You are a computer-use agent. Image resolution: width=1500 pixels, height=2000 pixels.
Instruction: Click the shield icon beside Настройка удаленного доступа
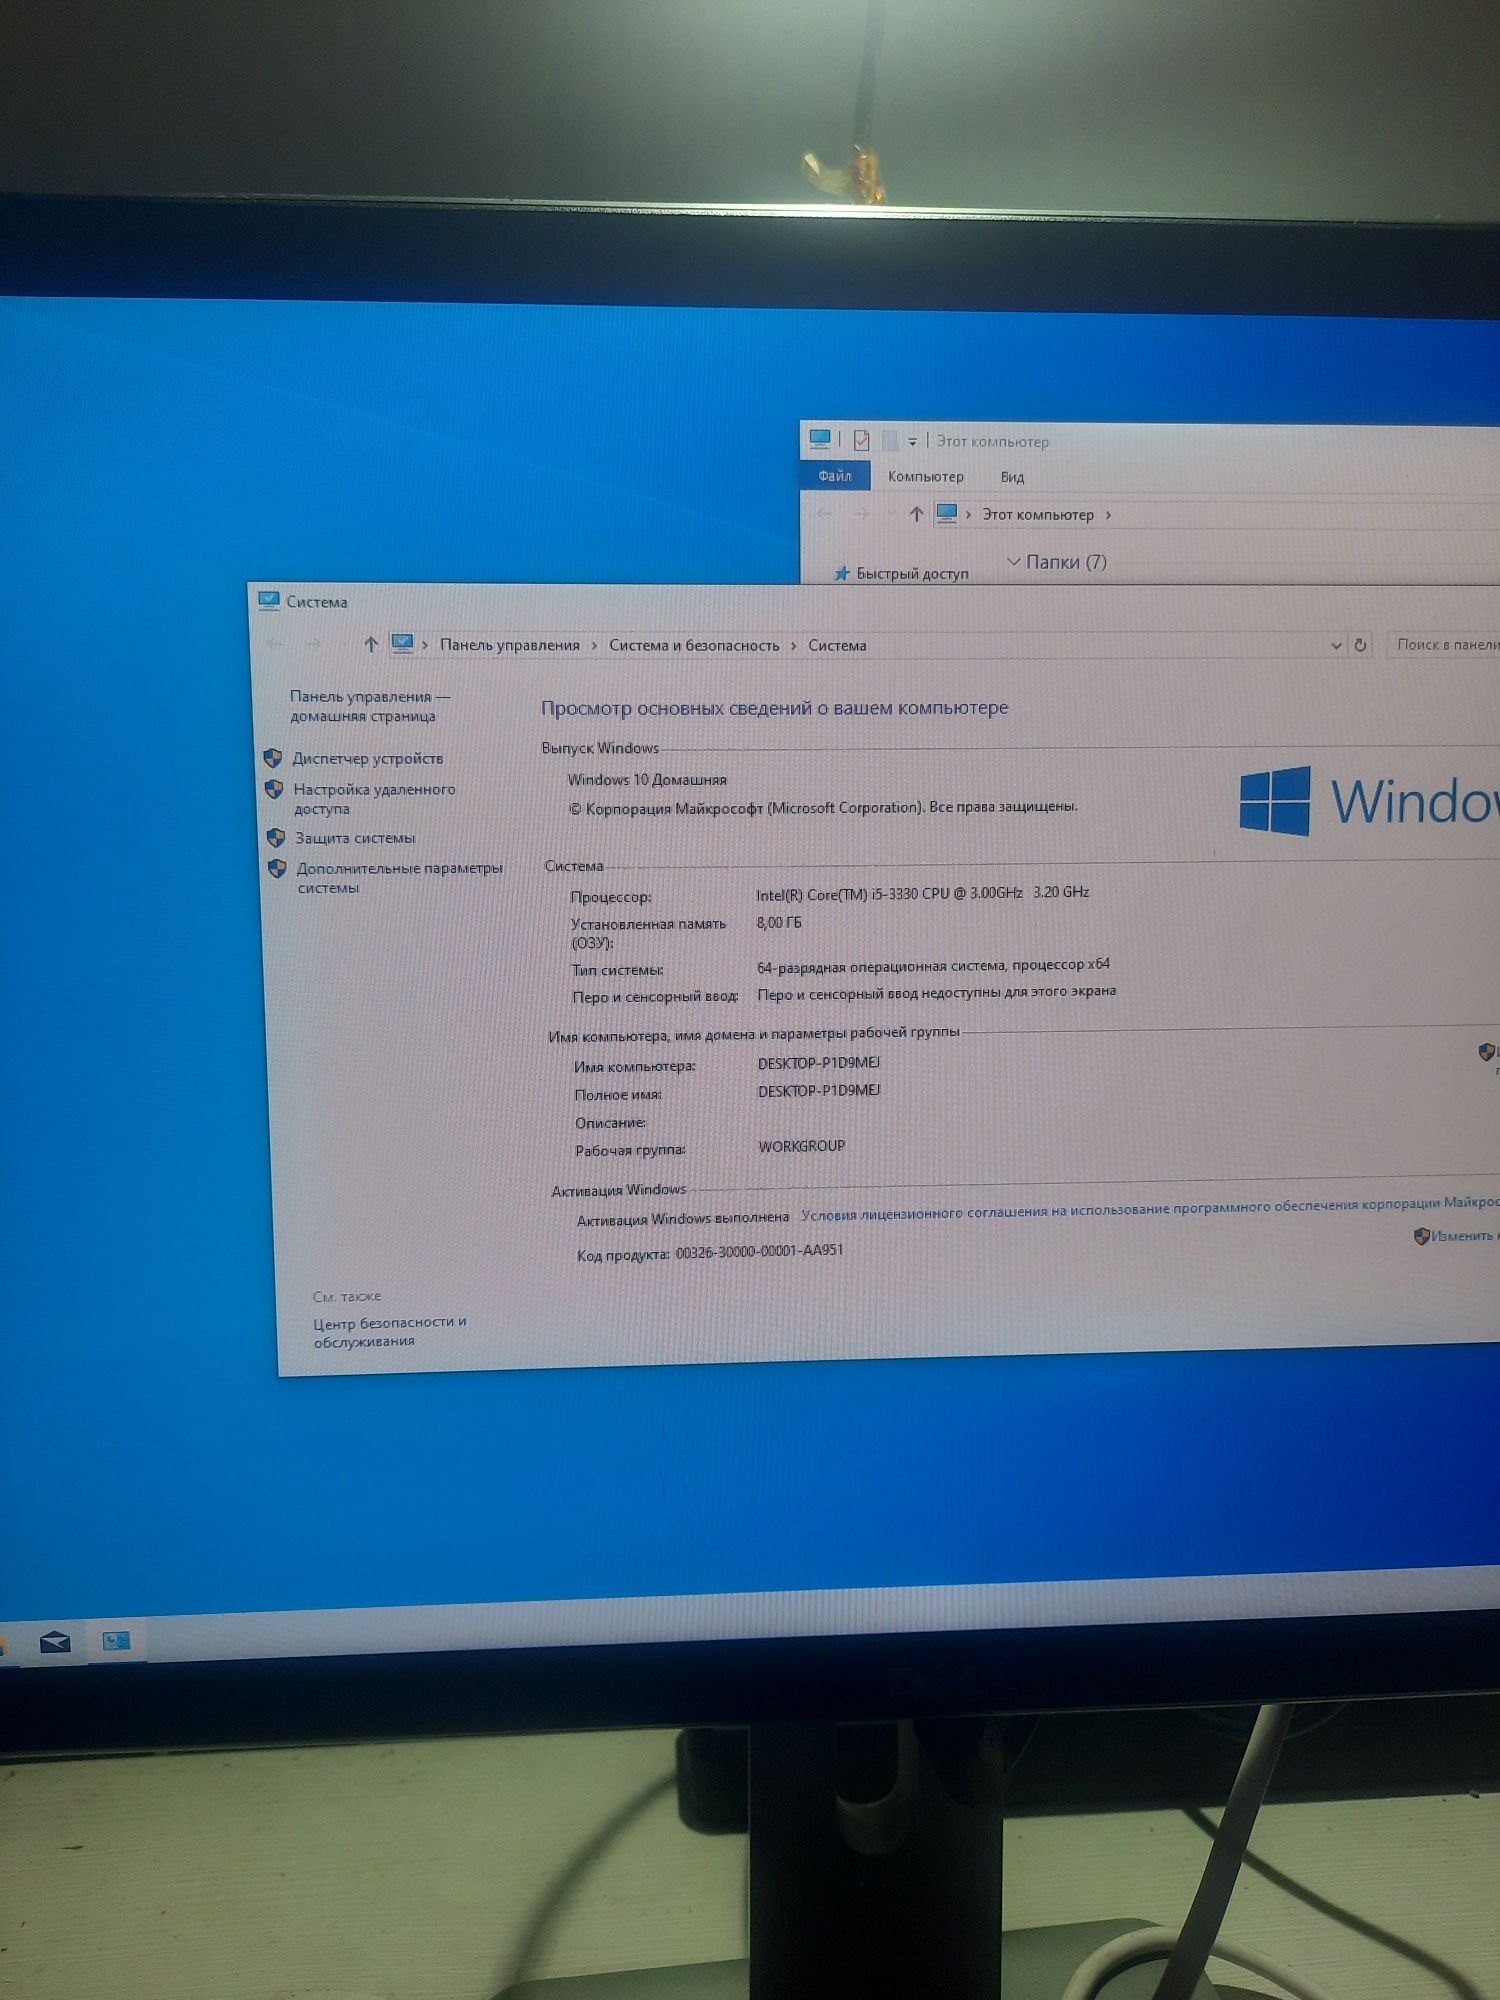[274, 789]
